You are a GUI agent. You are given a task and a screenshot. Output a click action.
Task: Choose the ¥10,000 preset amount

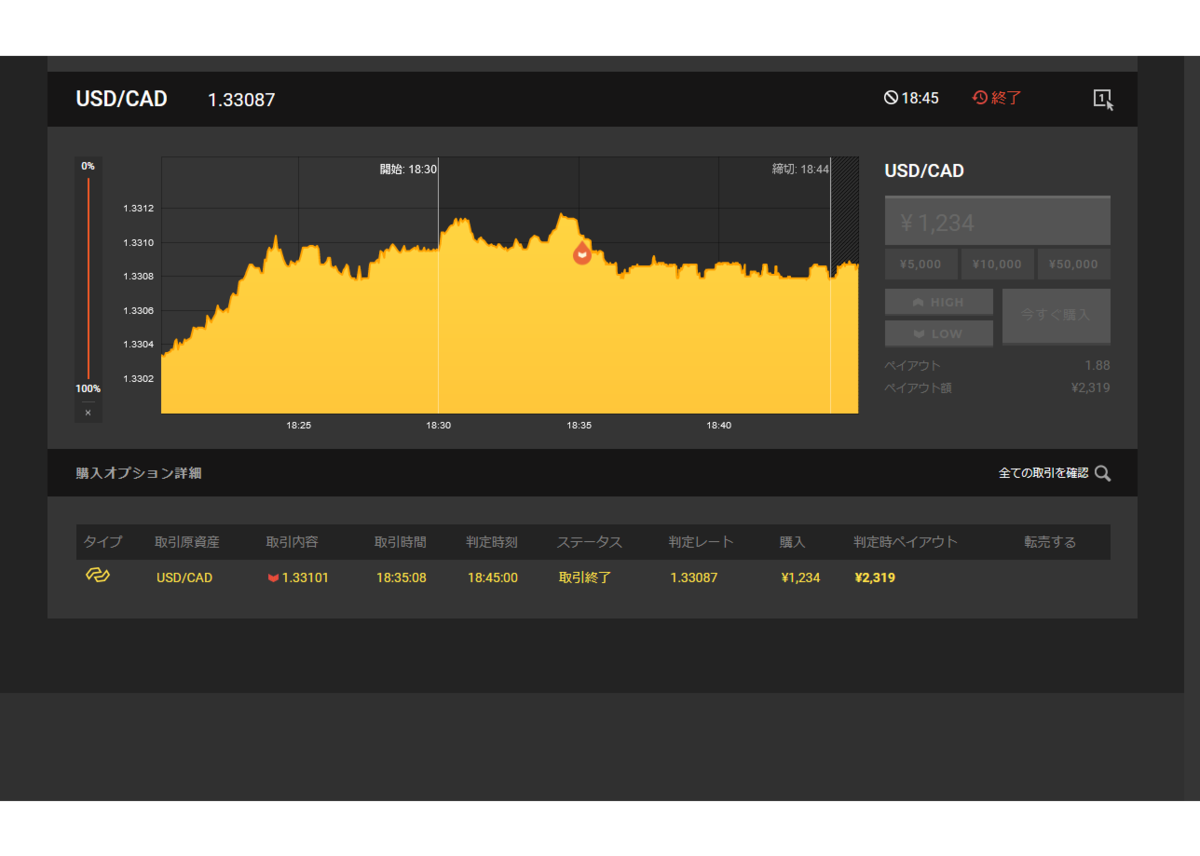pyautogui.click(x=997, y=264)
